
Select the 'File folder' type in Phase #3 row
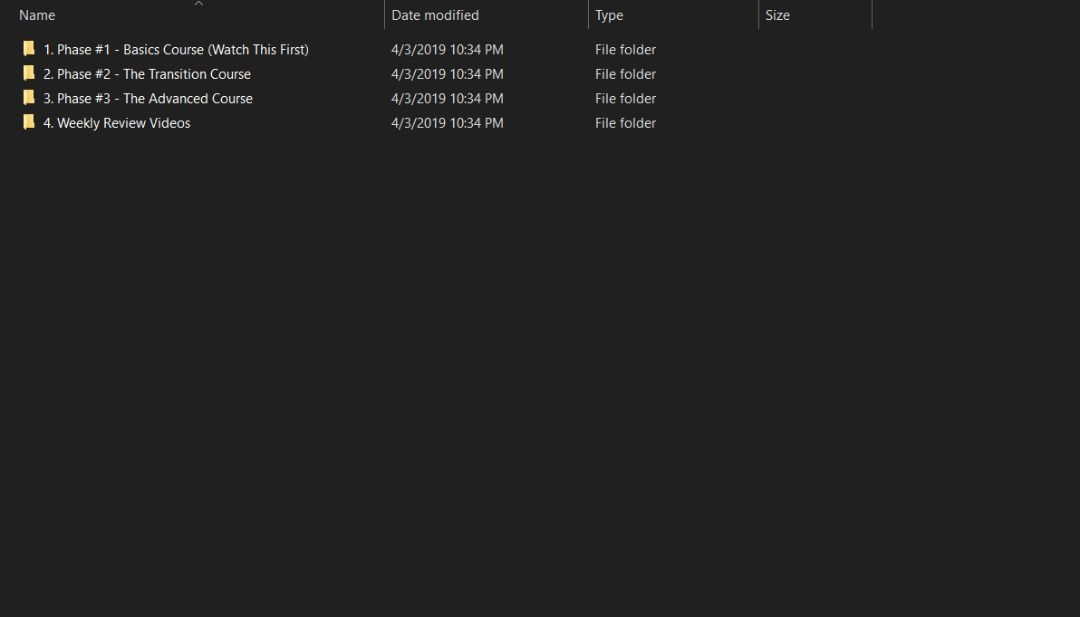[625, 98]
